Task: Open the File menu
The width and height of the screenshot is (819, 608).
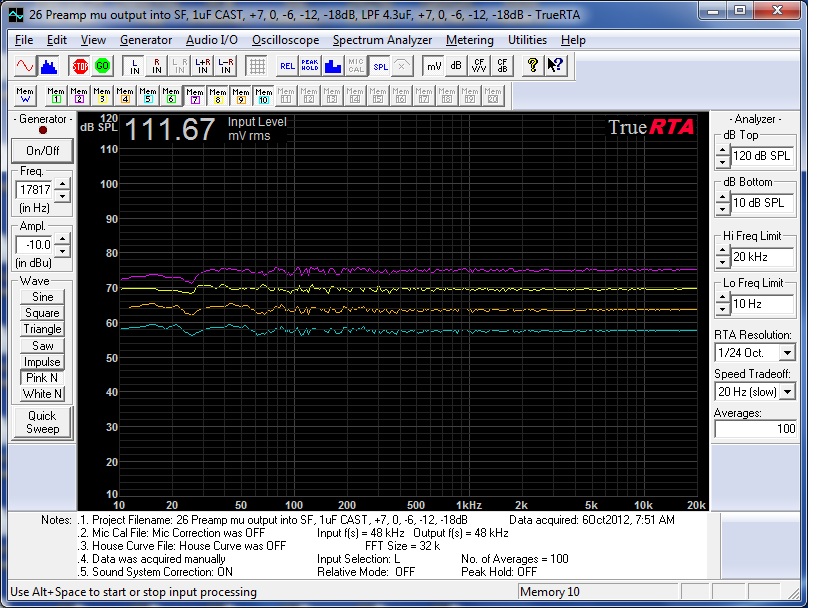Action: coord(24,40)
